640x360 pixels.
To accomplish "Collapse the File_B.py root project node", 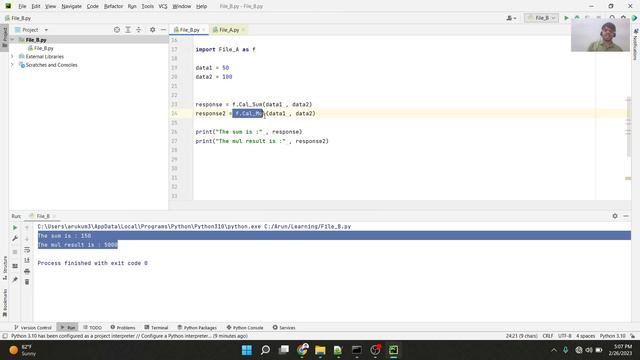I will click(13, 40).
